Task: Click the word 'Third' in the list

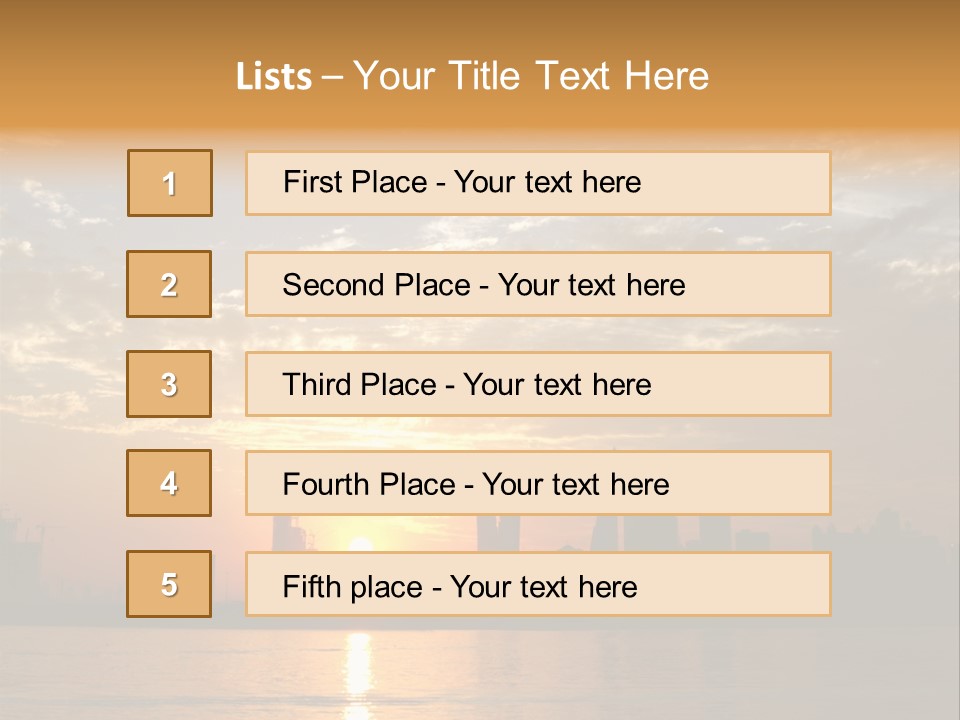Action: (313, 385)
